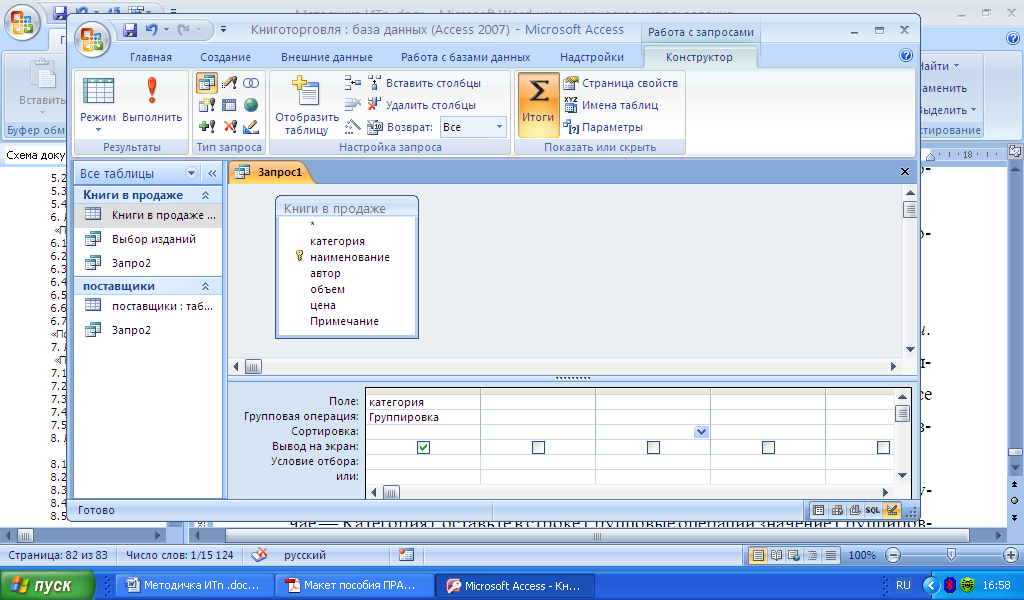The image size is (1024, 600).
Task: Open Страница свойств property sheet
Action: click(620, 83)
